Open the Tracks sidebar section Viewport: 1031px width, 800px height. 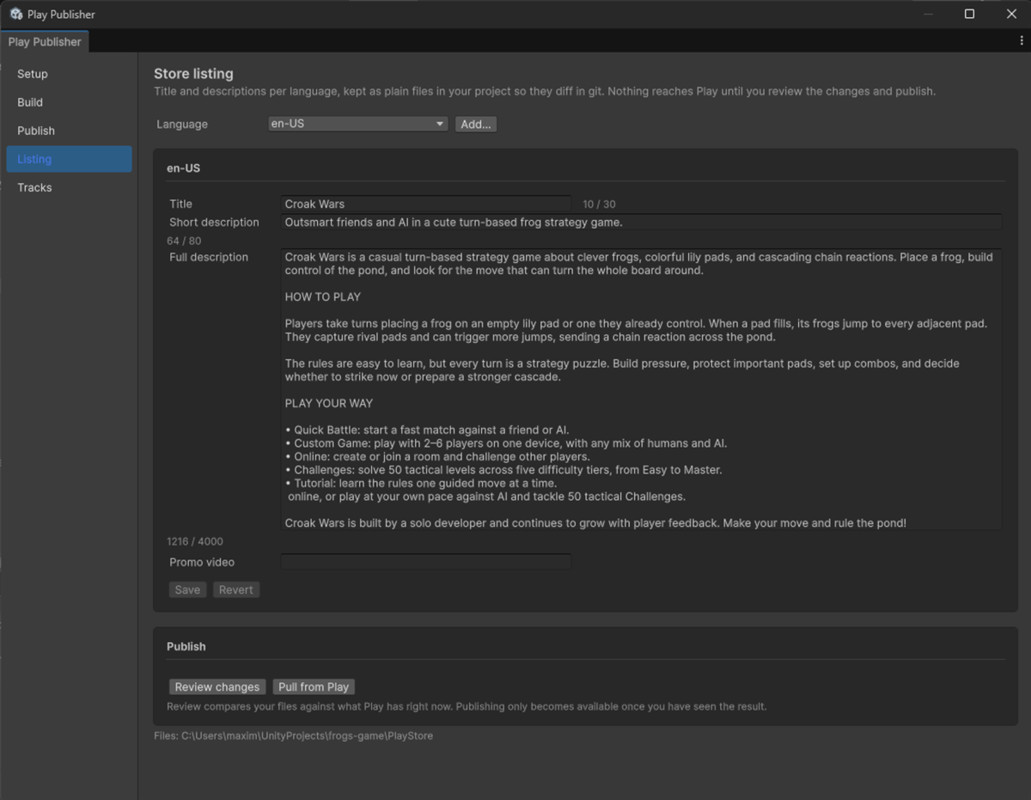point(69,187)
